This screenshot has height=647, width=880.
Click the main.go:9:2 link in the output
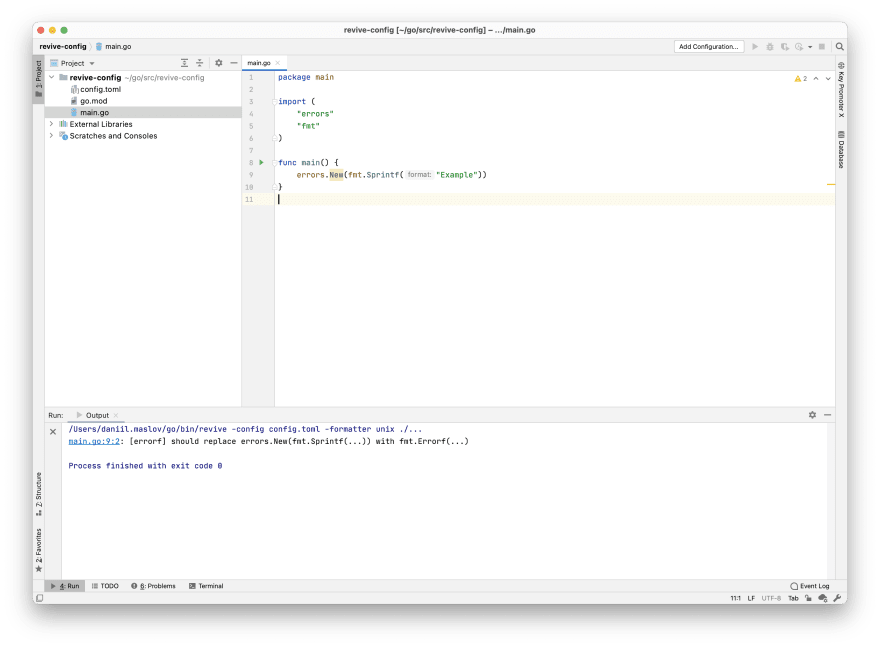click(x=94, y=441)
